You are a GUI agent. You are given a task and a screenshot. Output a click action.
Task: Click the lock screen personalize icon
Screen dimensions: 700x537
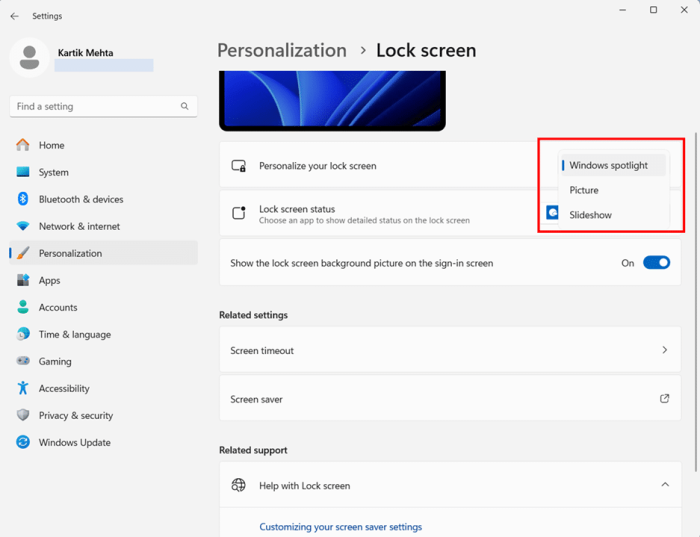click(x=238, y=166)
